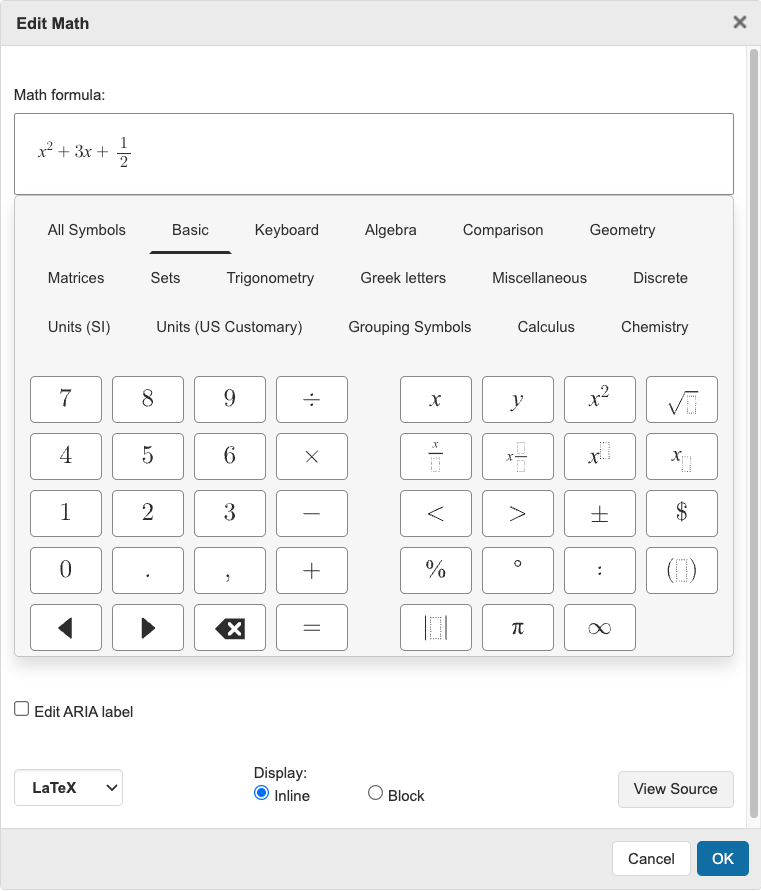
Task: Click the dialog vertical scrollbar
Action: [754, 434]
